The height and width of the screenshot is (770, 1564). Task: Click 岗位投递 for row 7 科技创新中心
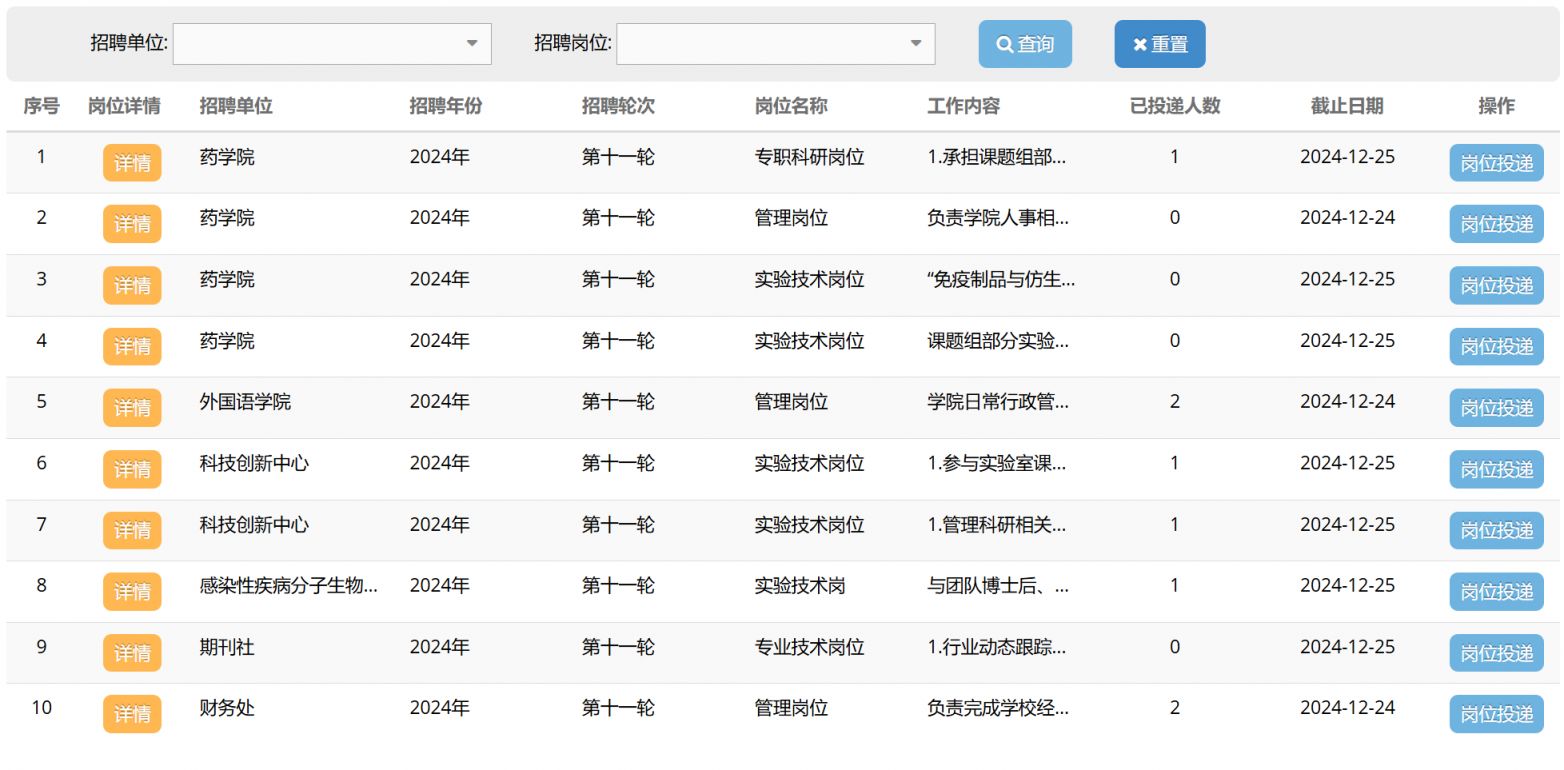[1496, 531]
